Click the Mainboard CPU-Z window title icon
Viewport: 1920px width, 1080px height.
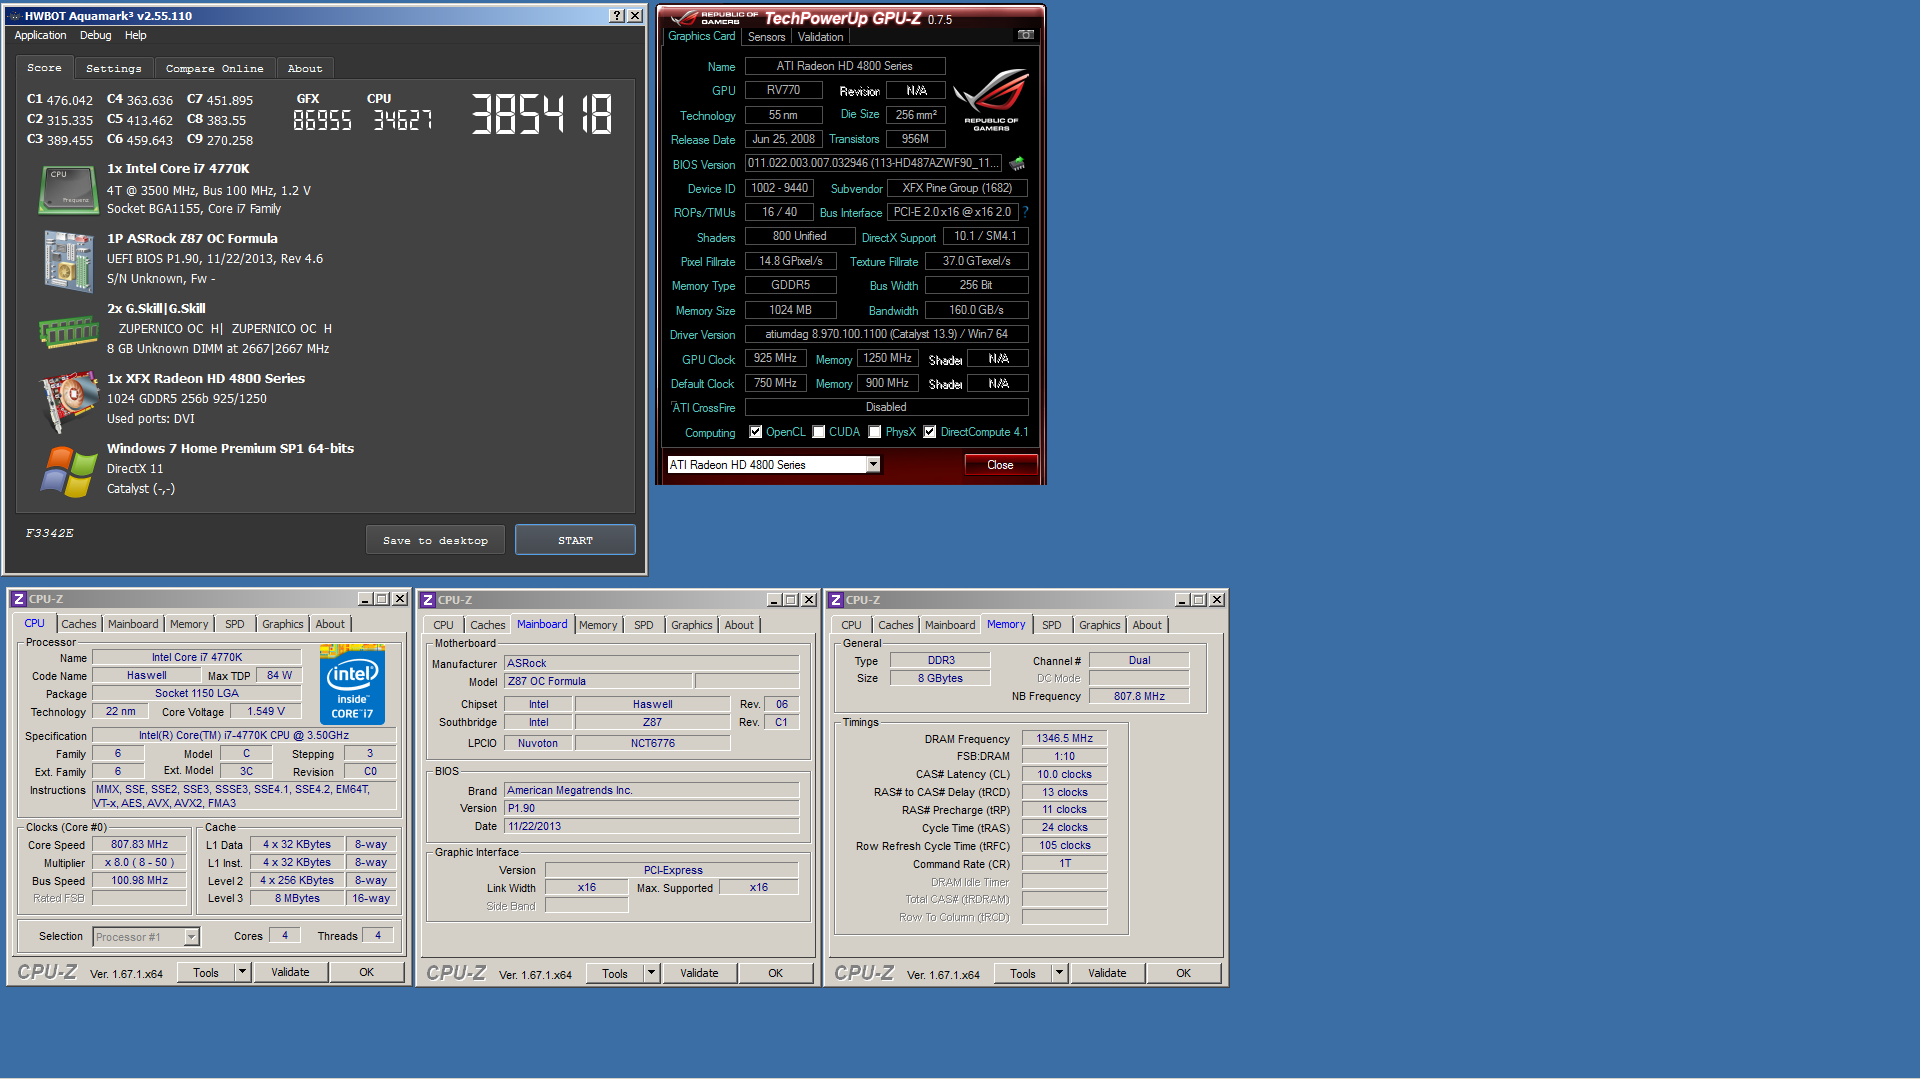(x=428, y=600)
